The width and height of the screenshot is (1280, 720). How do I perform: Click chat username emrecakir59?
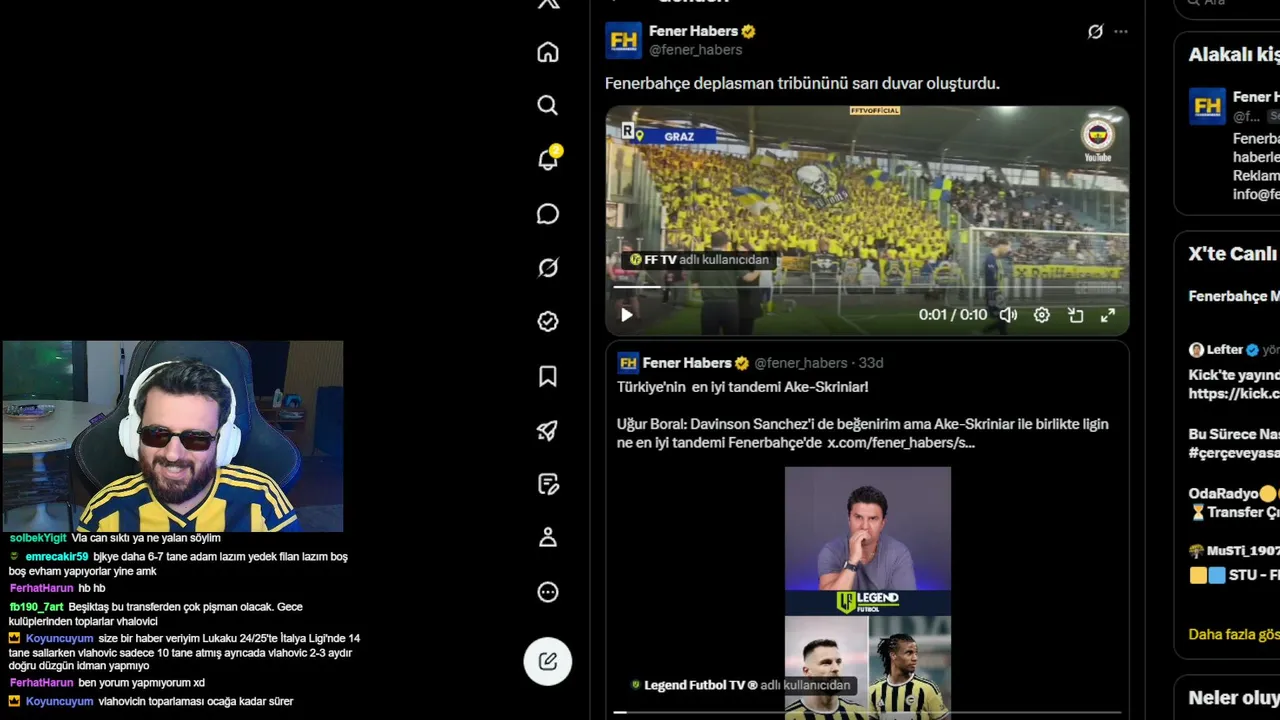(x=57, y=557)
